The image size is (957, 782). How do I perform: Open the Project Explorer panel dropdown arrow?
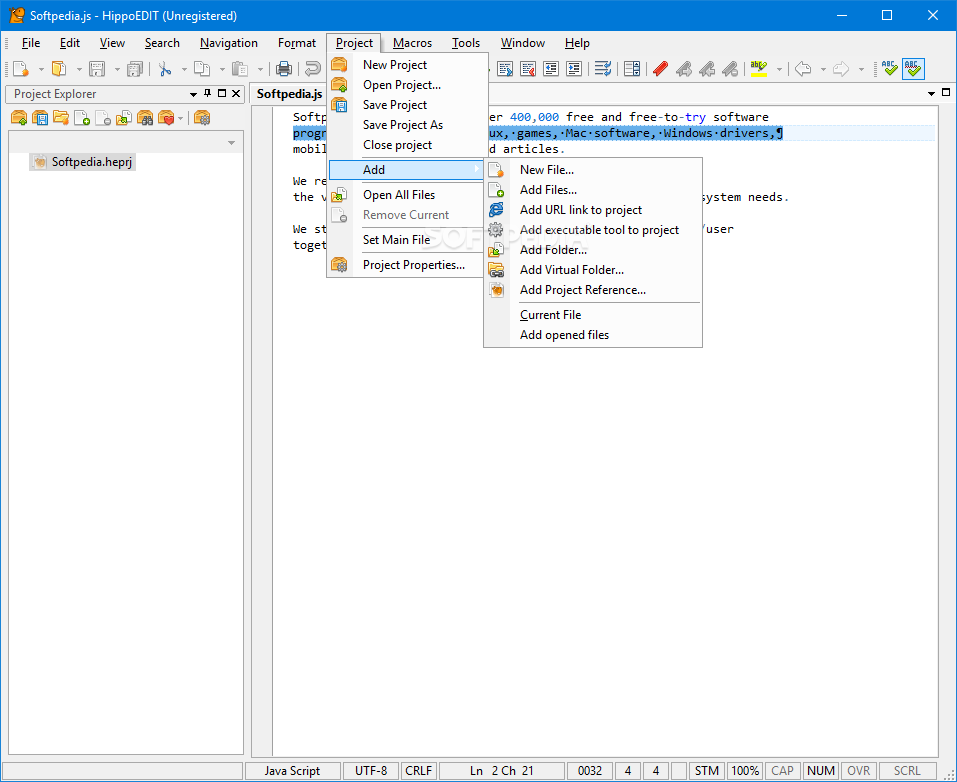tap(193, 94)
